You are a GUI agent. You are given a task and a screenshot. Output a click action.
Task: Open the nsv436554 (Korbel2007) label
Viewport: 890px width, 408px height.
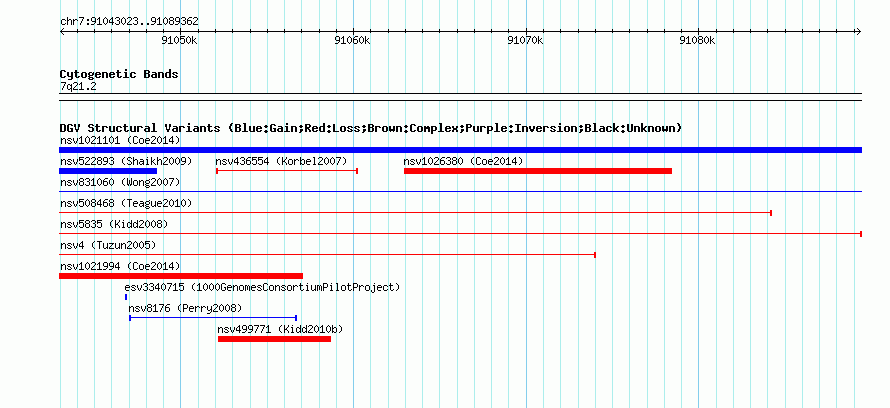281,161
